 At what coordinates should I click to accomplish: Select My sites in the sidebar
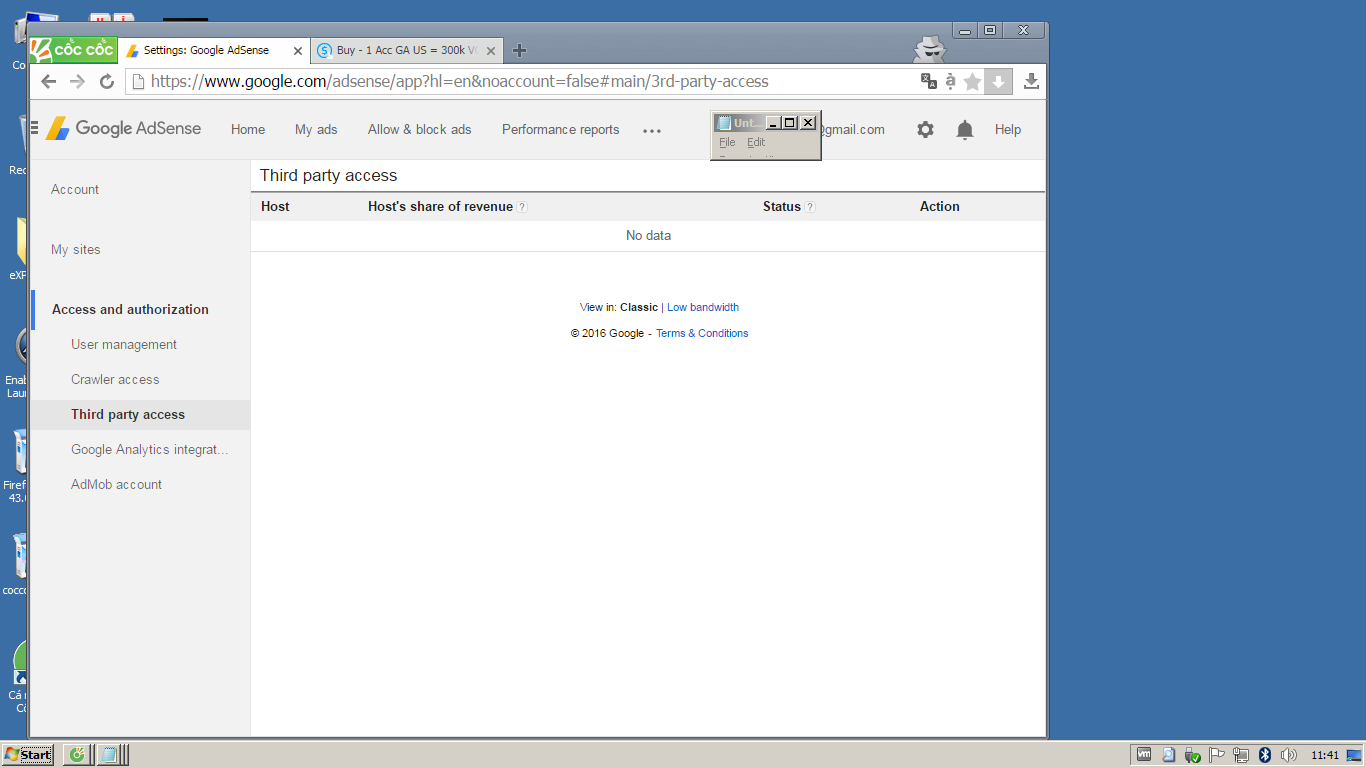pyautogui.click(x=76, y=249)
